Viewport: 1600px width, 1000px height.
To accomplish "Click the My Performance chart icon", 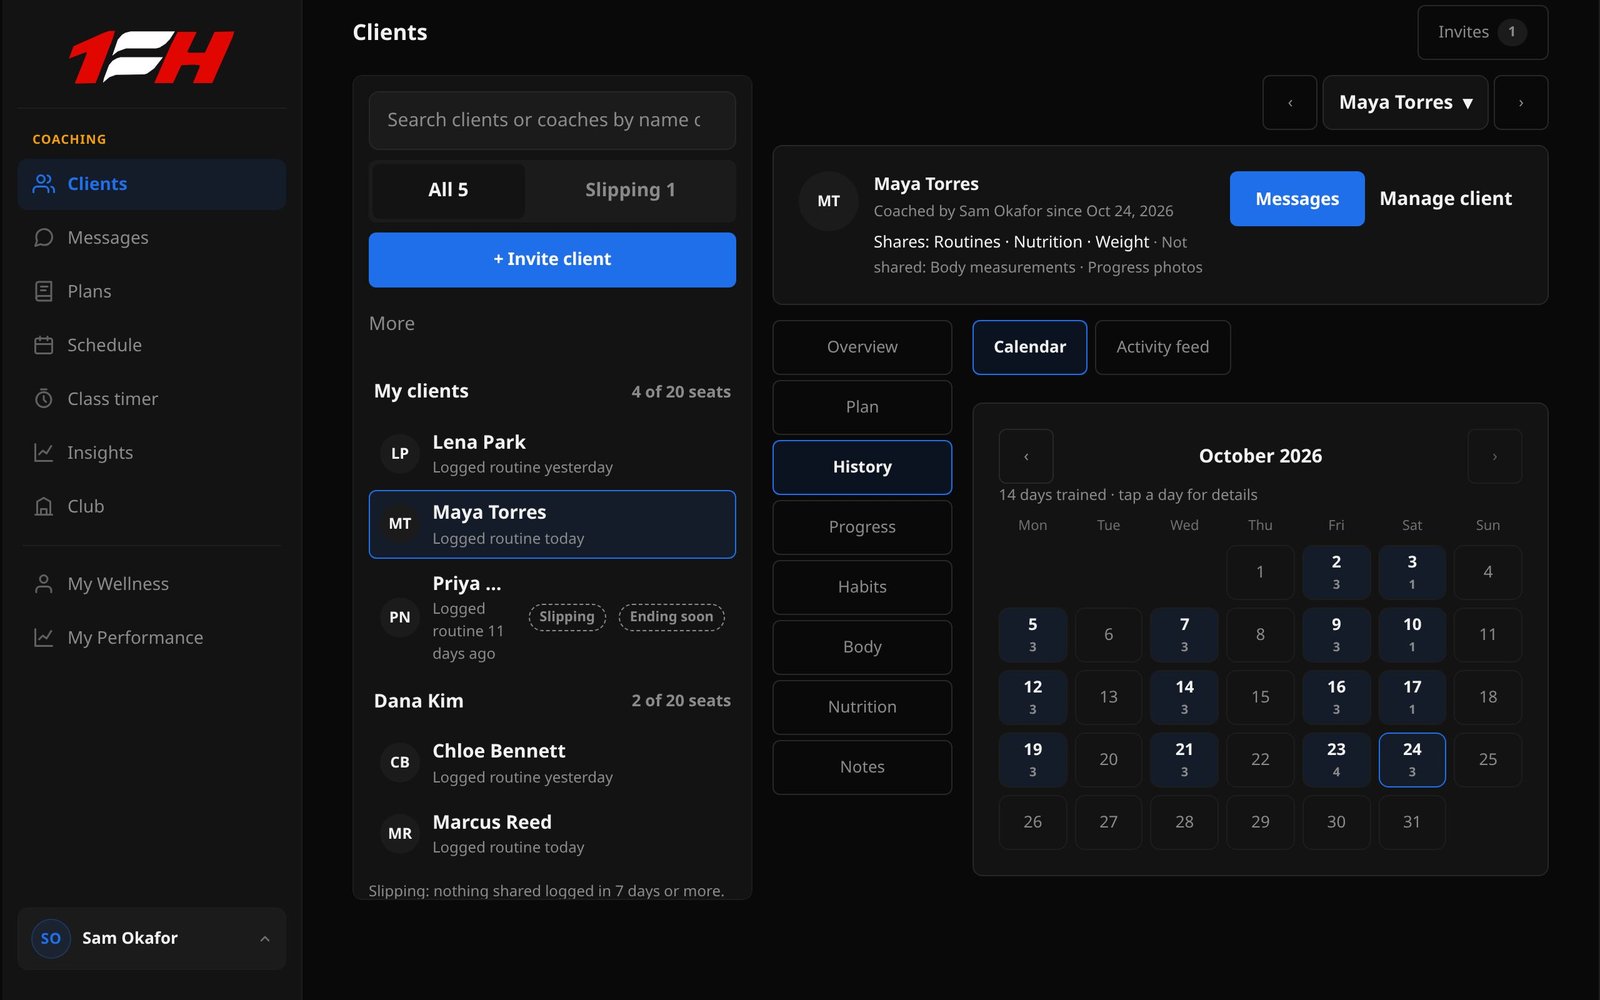I will [44, 638].
